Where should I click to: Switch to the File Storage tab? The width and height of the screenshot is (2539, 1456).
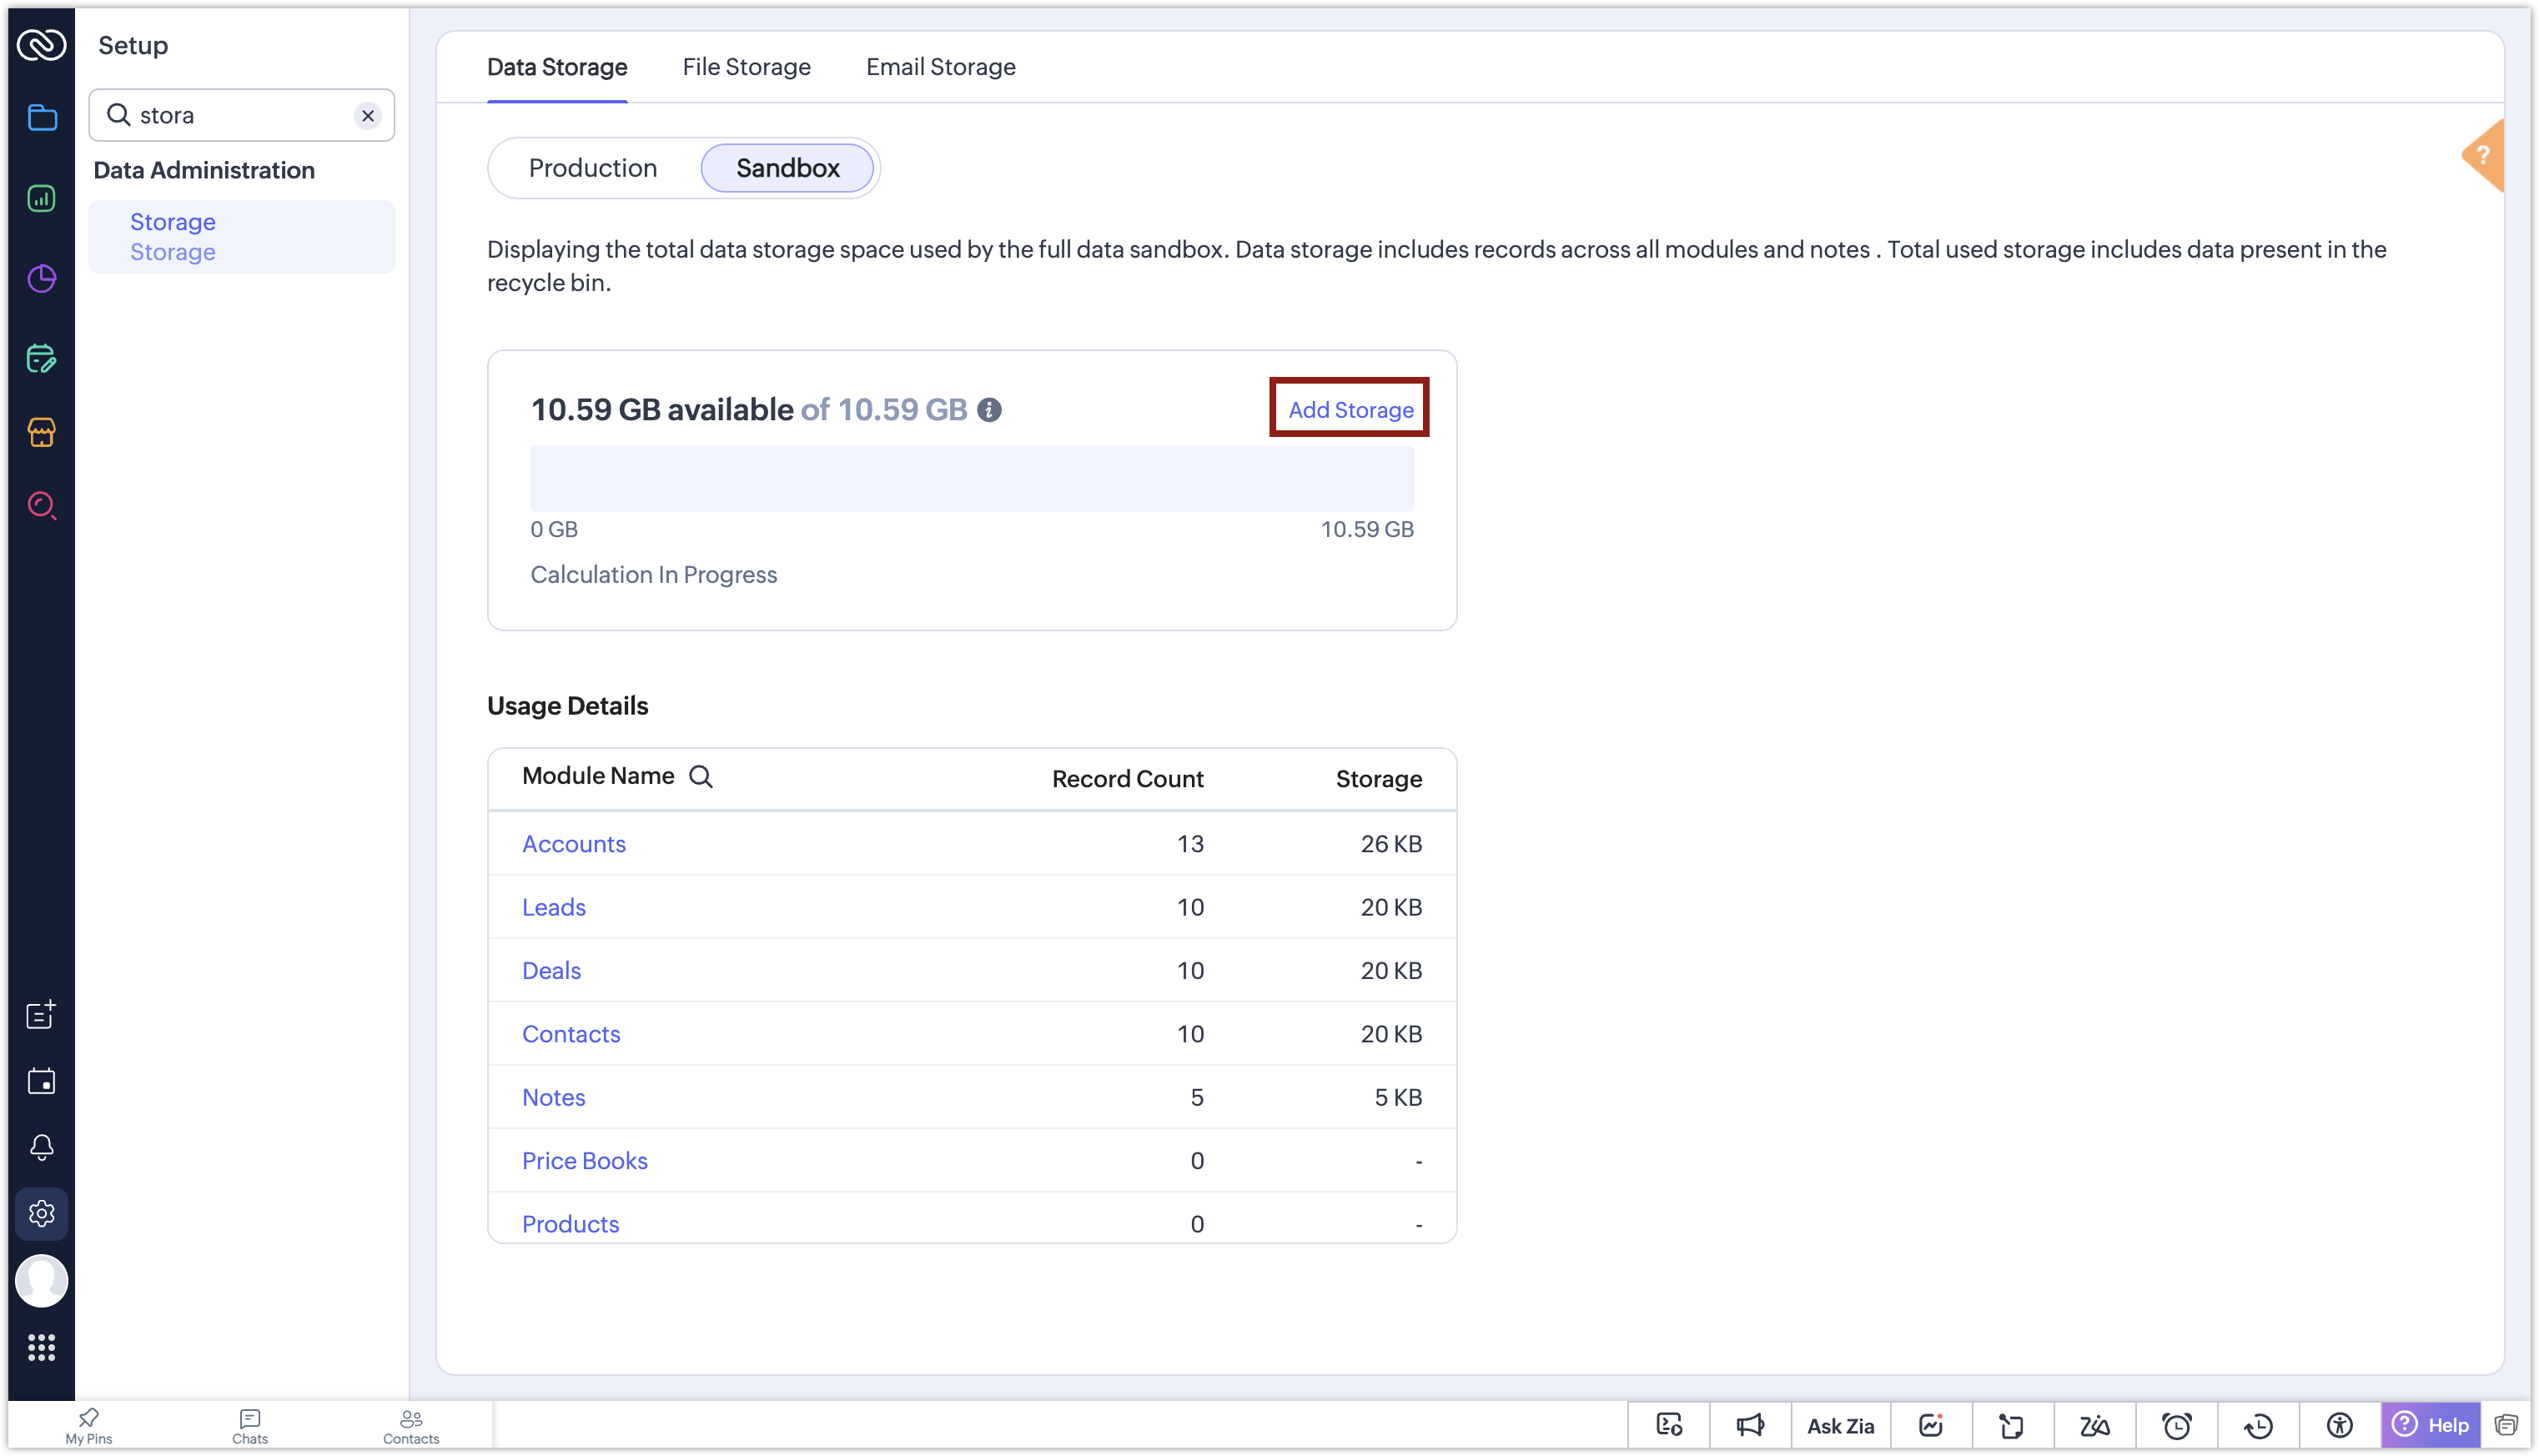click(x=746, y=67)
